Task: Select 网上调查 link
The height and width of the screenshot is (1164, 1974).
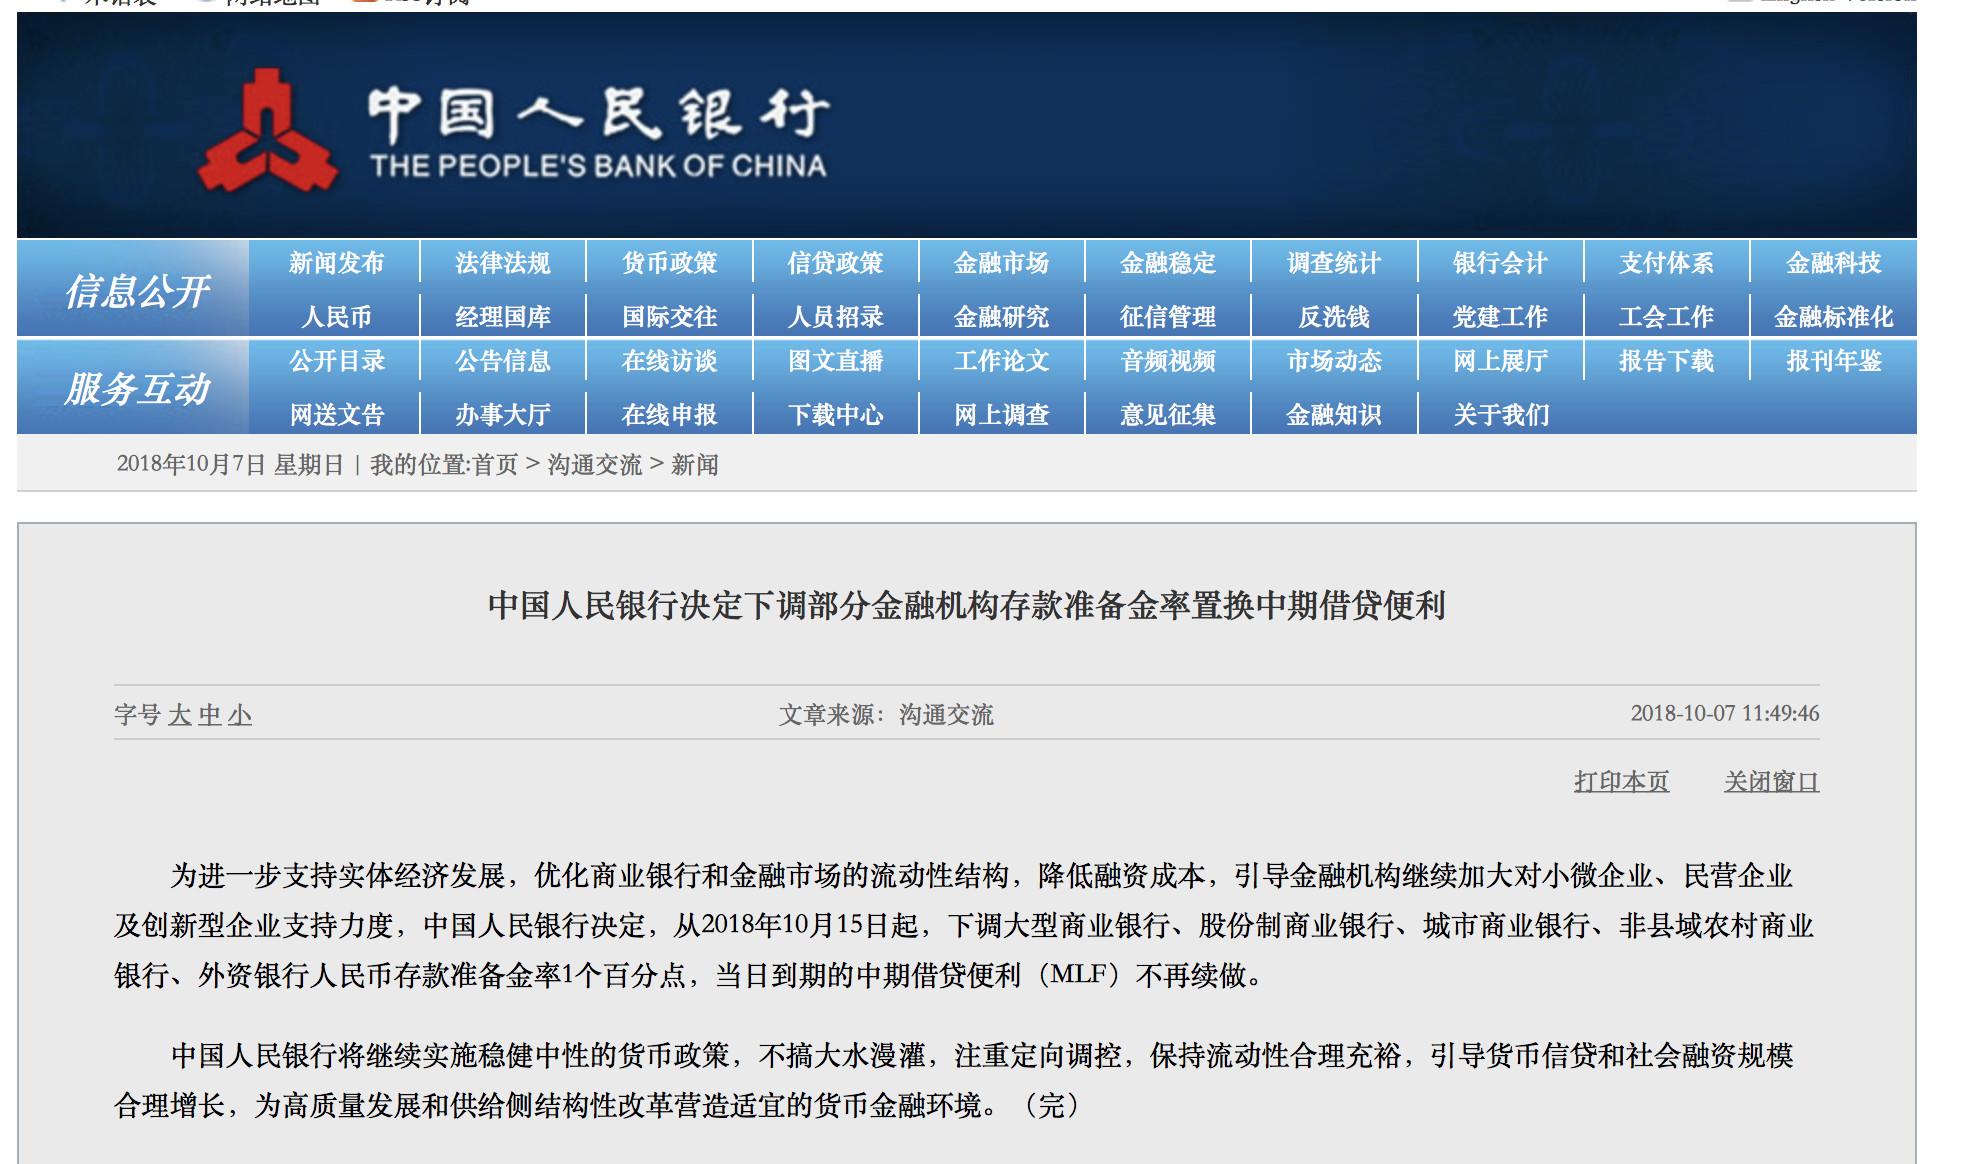Action: (x=1001, y=414)
